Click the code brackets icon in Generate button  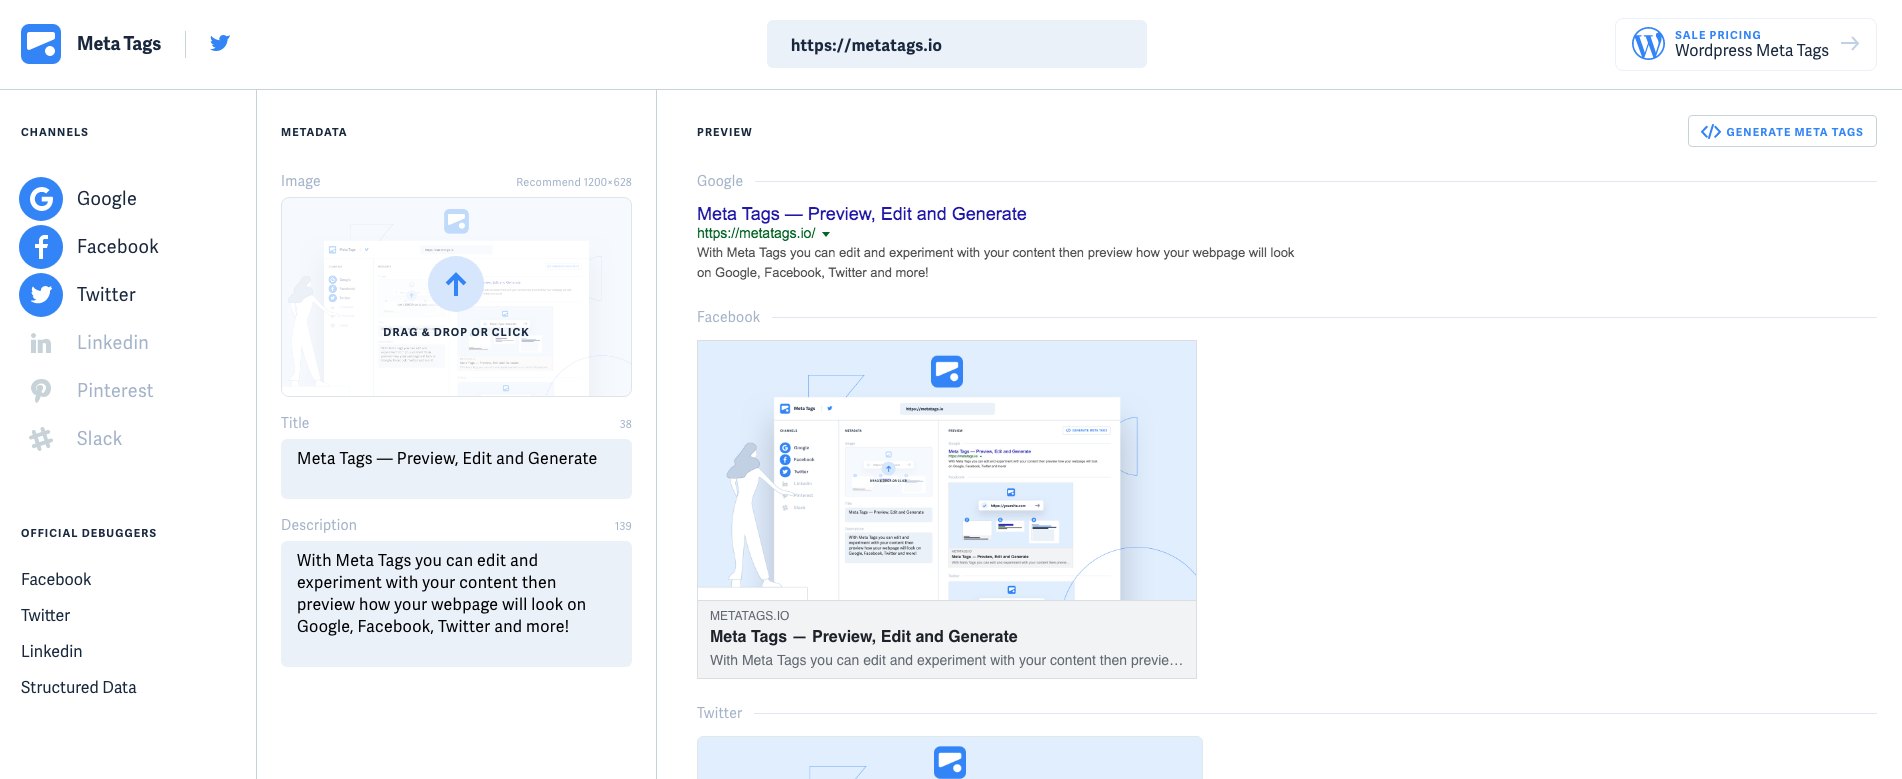click(x=1711, y=132)
